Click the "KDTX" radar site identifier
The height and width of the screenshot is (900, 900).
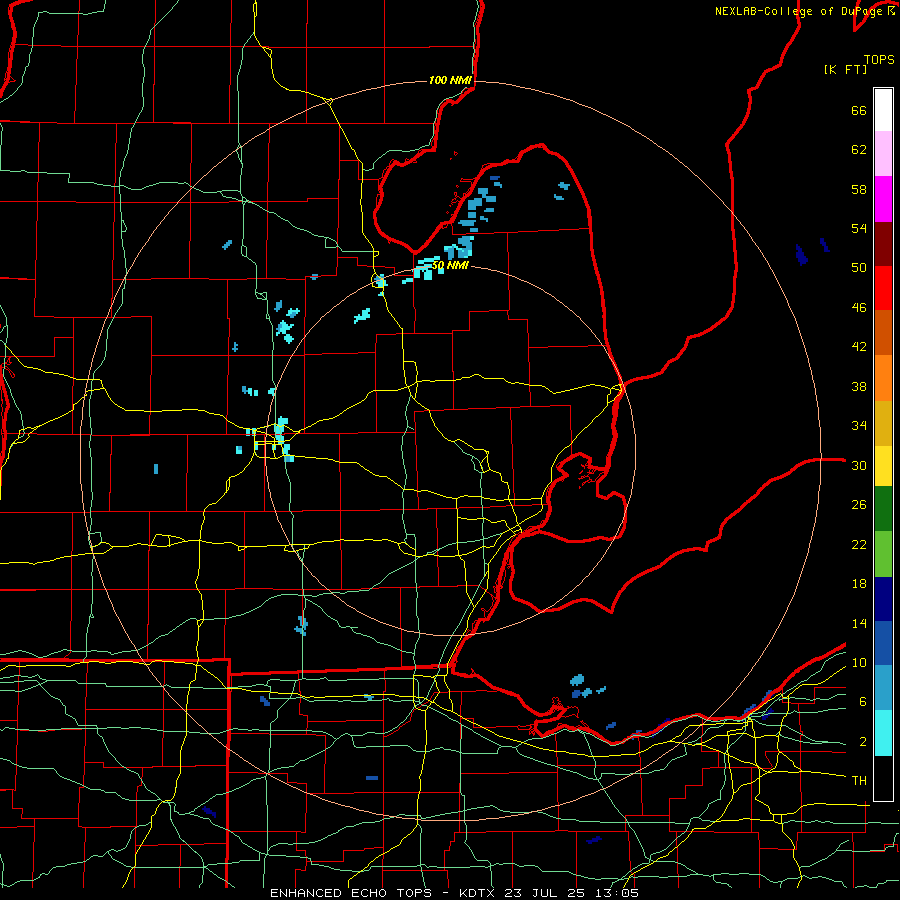tap(479, 893)
